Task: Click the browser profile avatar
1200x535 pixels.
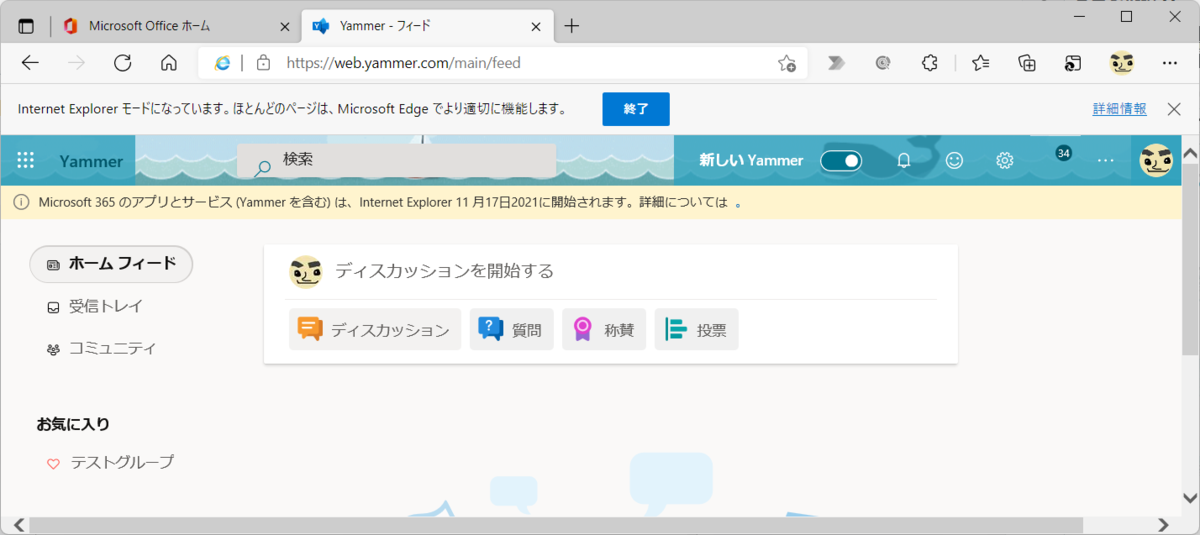Action: click(1122, 63)
